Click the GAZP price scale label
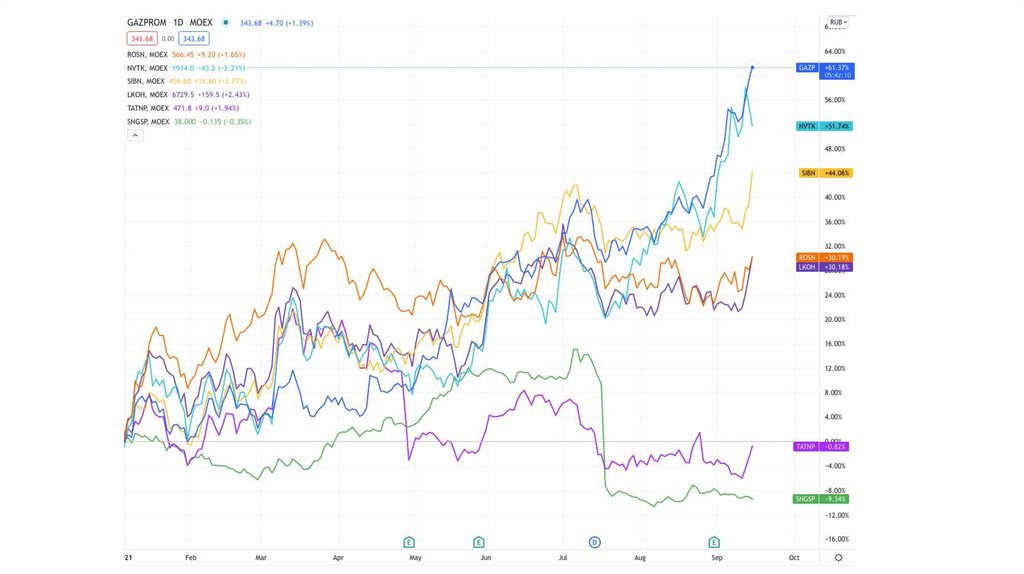 [x=807, y=68]
